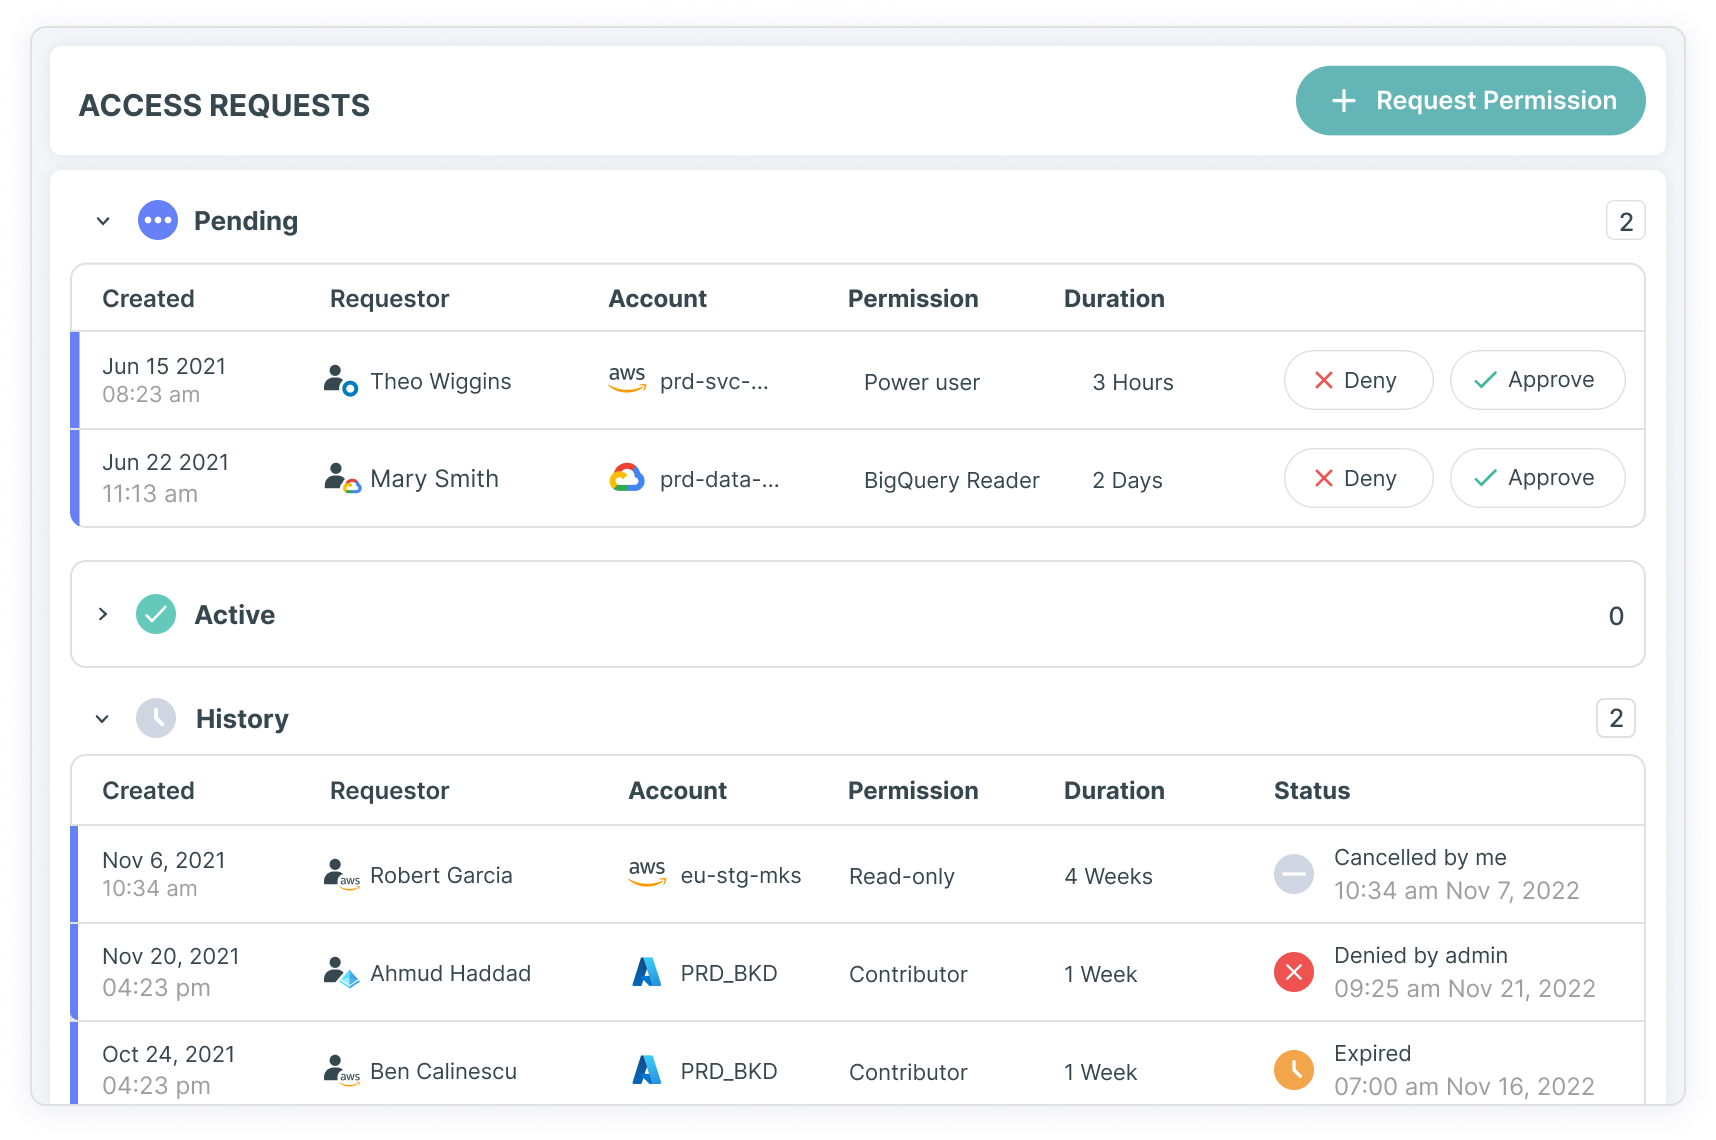Click the gray History clock icon

click(156, 719)
